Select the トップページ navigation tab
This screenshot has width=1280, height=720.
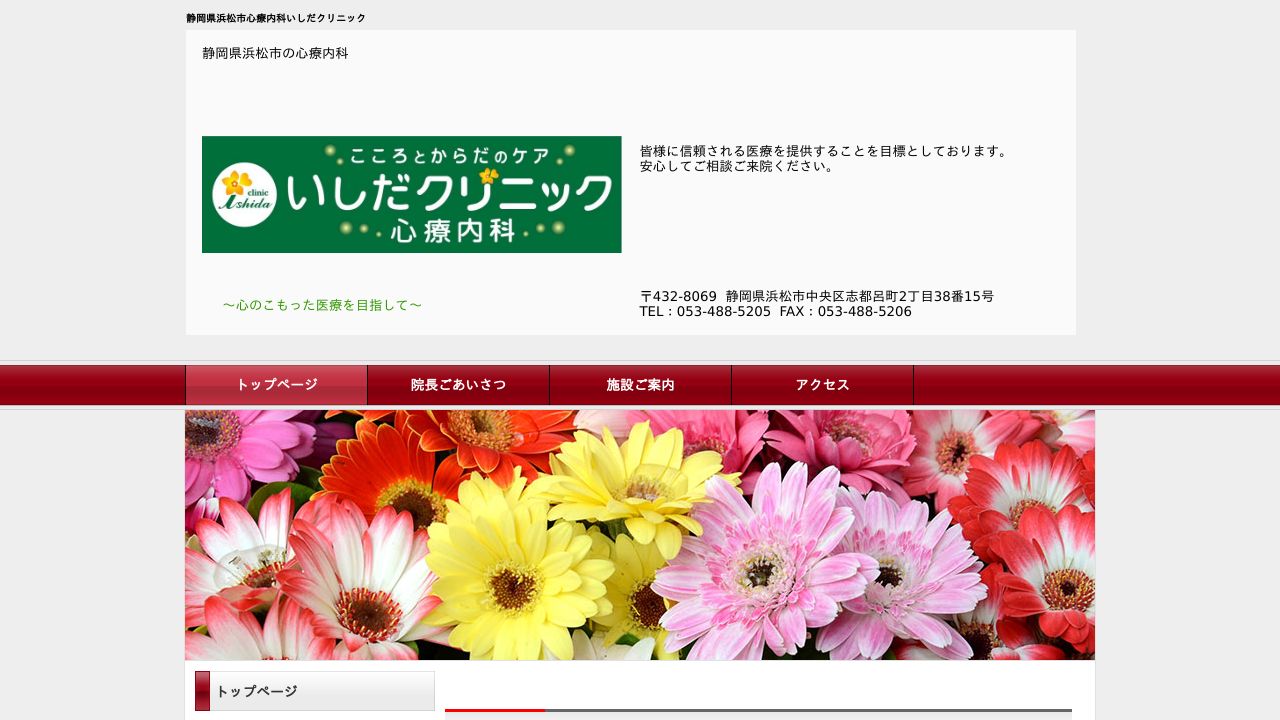pyautogui.click(x=276, y=384)
